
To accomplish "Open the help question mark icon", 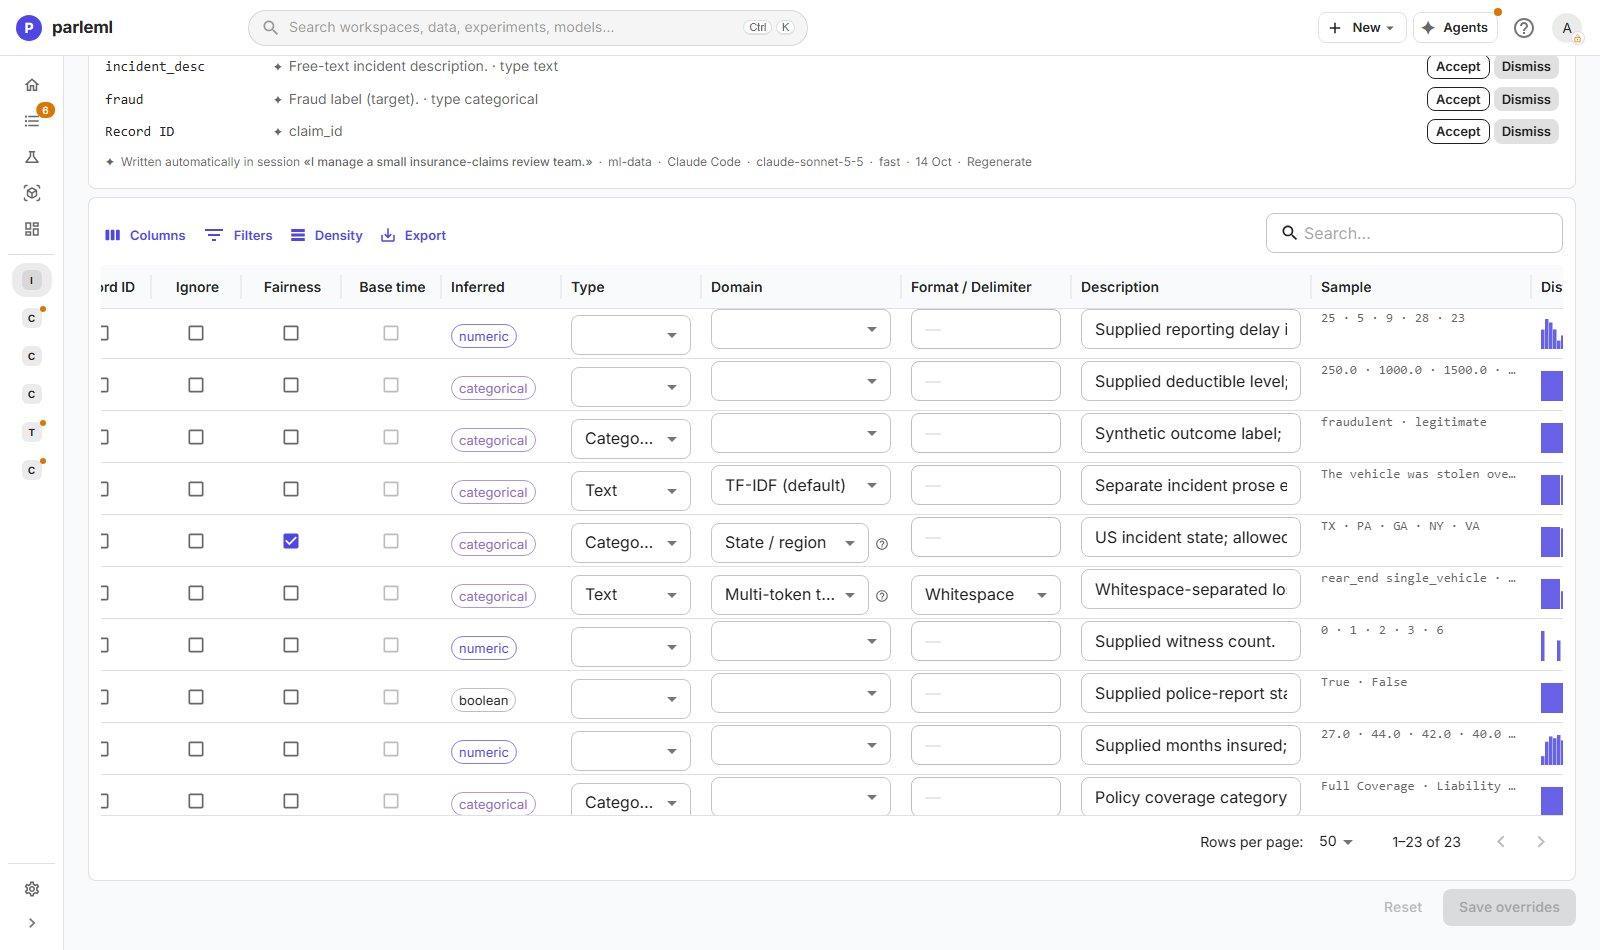I will click(1523, 28).
